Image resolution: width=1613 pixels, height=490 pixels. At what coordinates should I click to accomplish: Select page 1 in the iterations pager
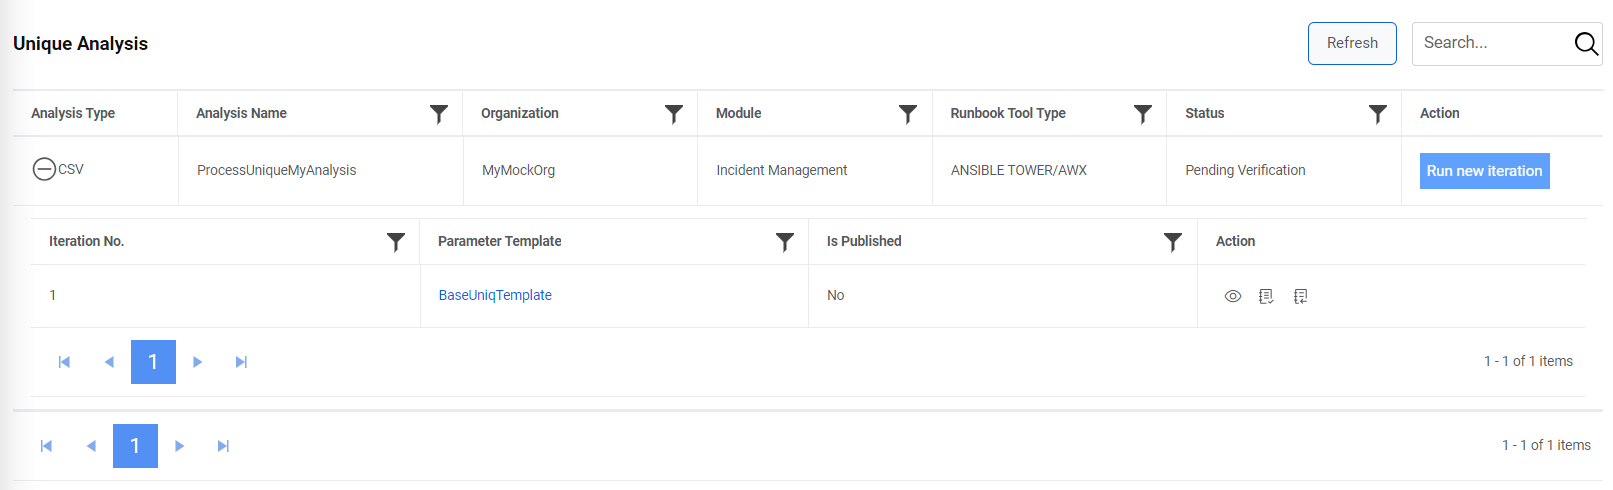pos(153,362)
